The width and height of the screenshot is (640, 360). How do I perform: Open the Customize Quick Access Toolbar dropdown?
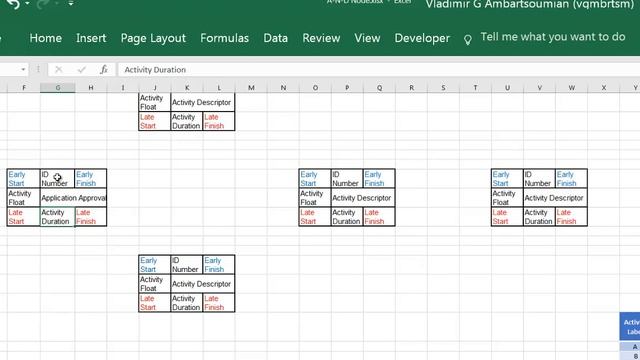(71, 4)
